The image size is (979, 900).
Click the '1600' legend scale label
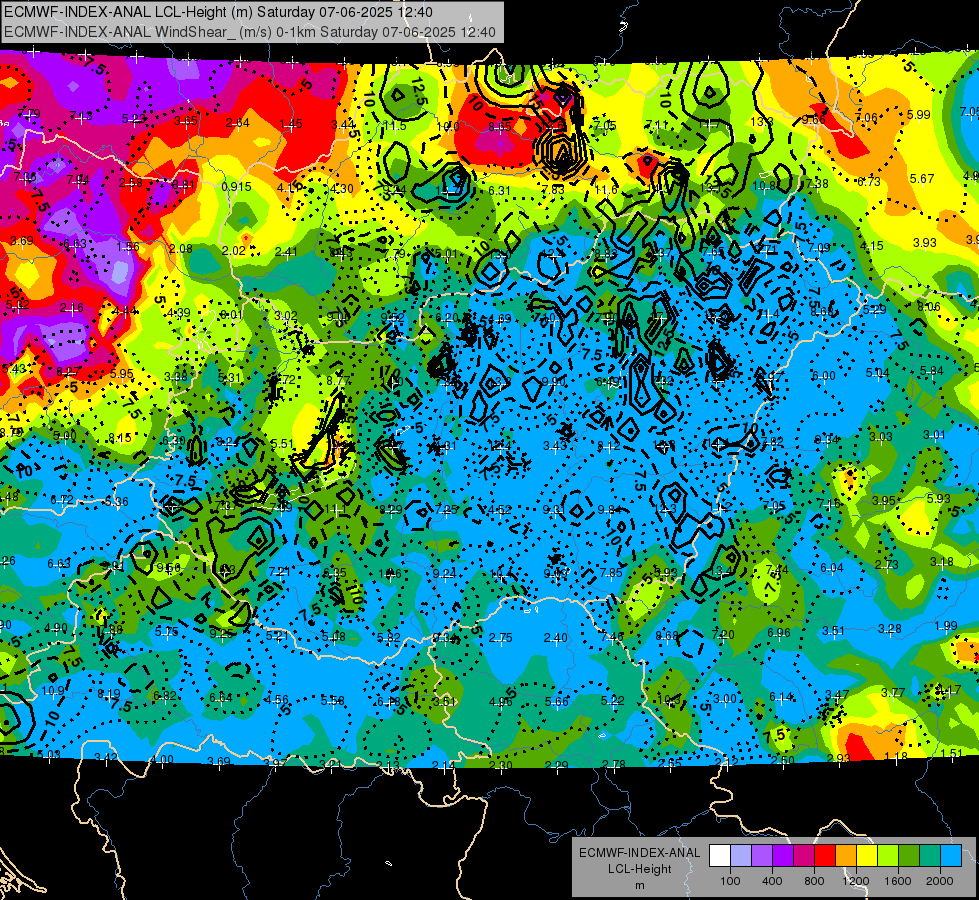pos(897,881)
